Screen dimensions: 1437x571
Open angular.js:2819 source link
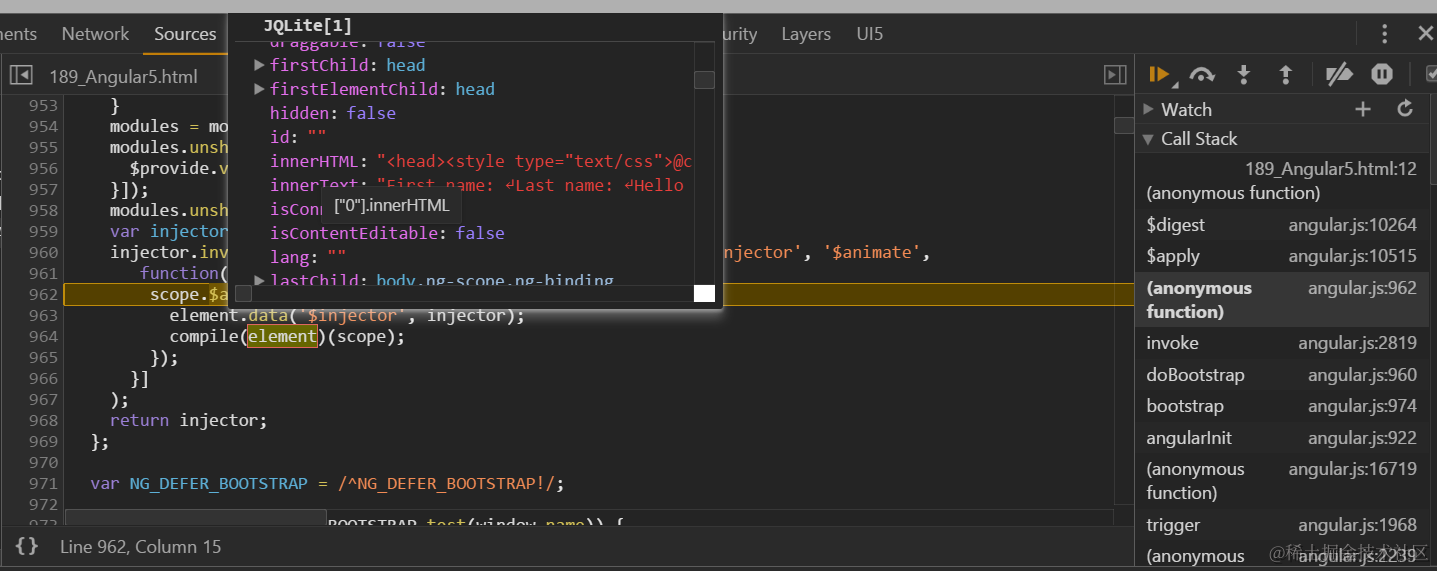(1357, 343)
